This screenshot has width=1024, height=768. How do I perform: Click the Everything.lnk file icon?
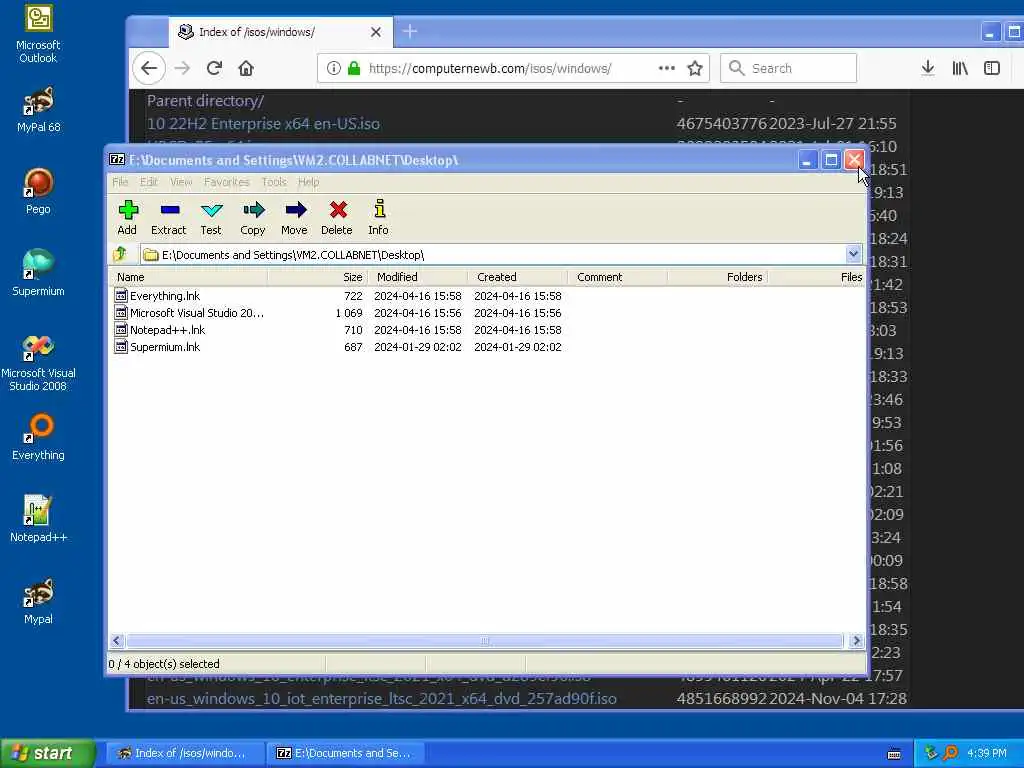coord(121,295)
